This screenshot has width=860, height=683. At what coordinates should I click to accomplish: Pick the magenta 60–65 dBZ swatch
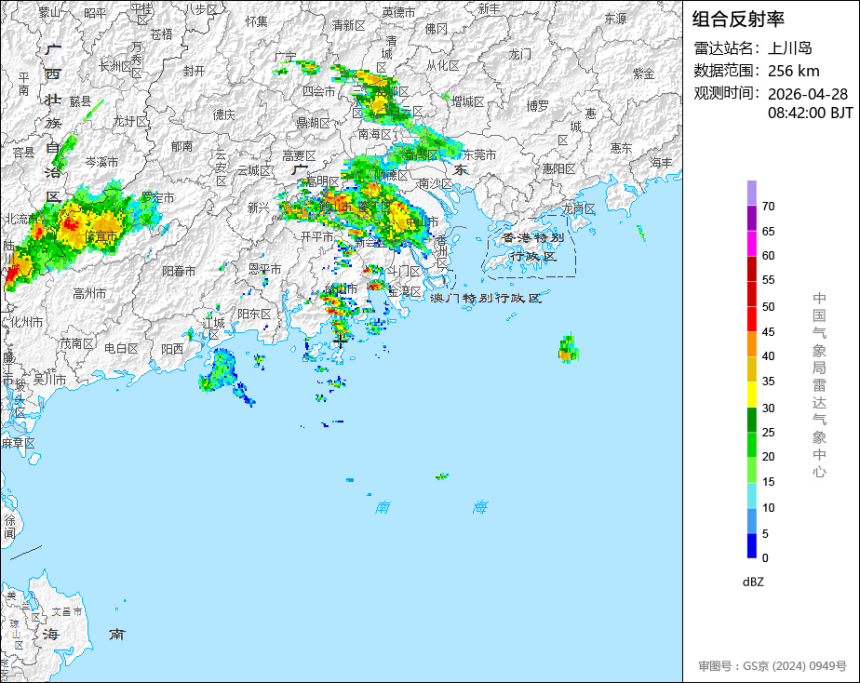(751, 243)
